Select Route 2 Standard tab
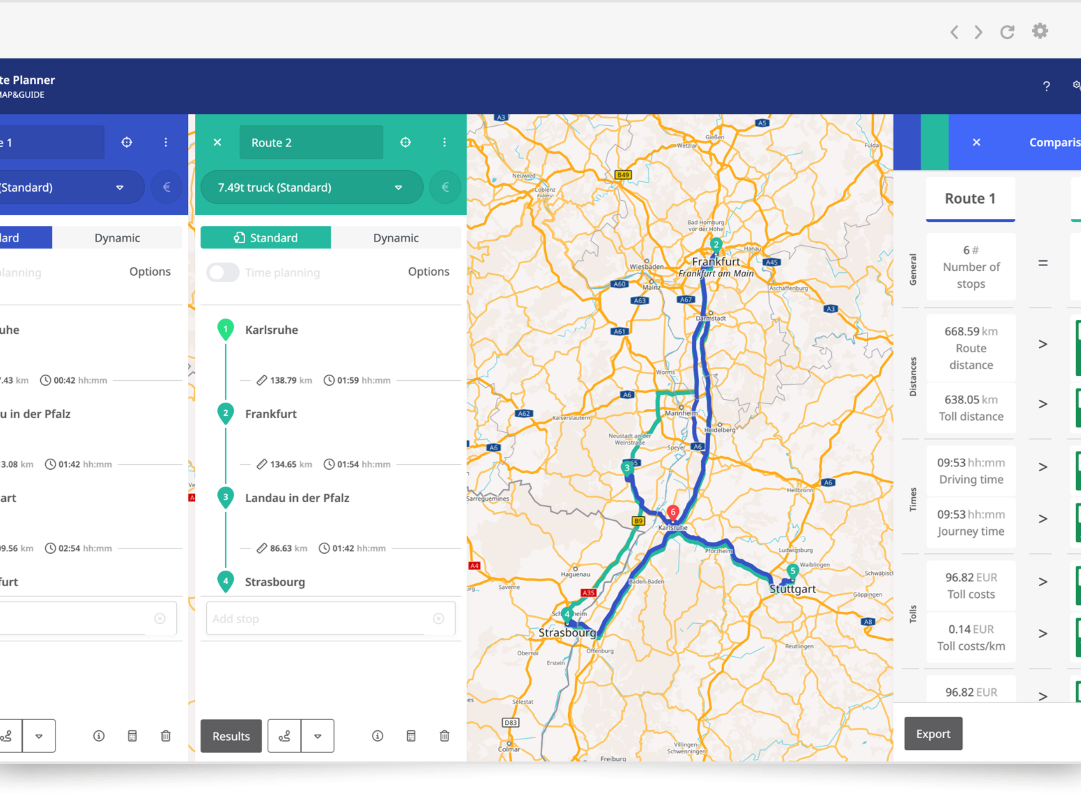This screenshot has width=1081, height=811. coord(265,237)
